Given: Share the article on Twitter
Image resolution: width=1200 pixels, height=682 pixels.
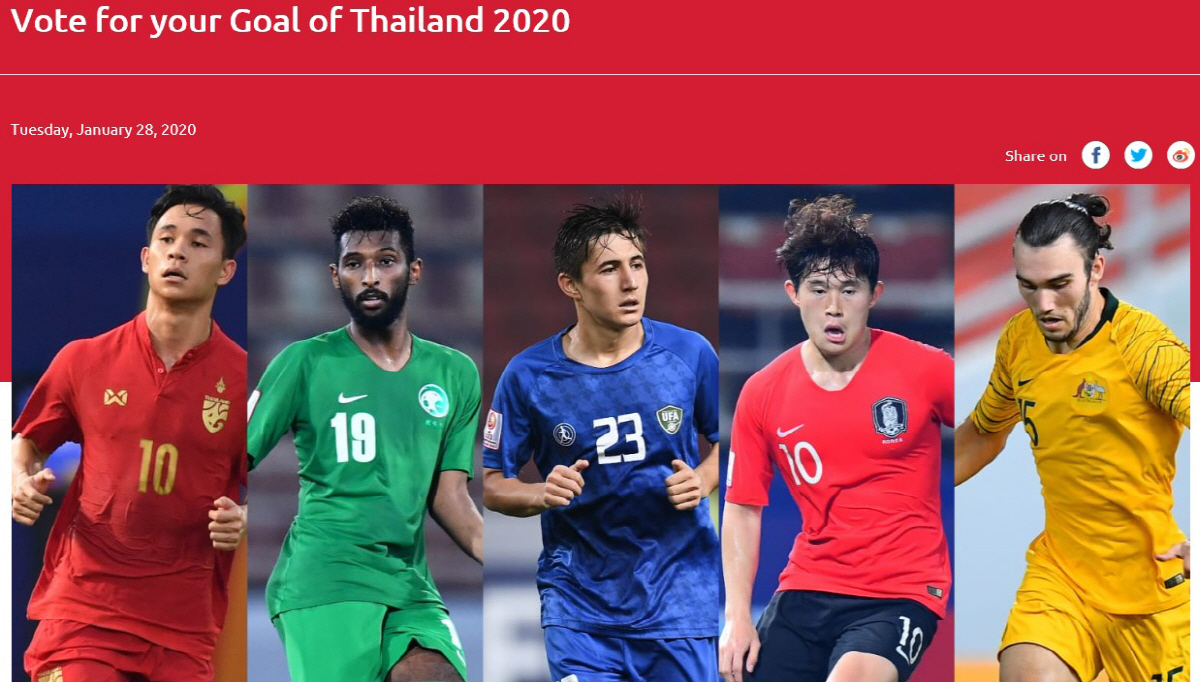Looking at the screenshot, I should (1138, 155).
